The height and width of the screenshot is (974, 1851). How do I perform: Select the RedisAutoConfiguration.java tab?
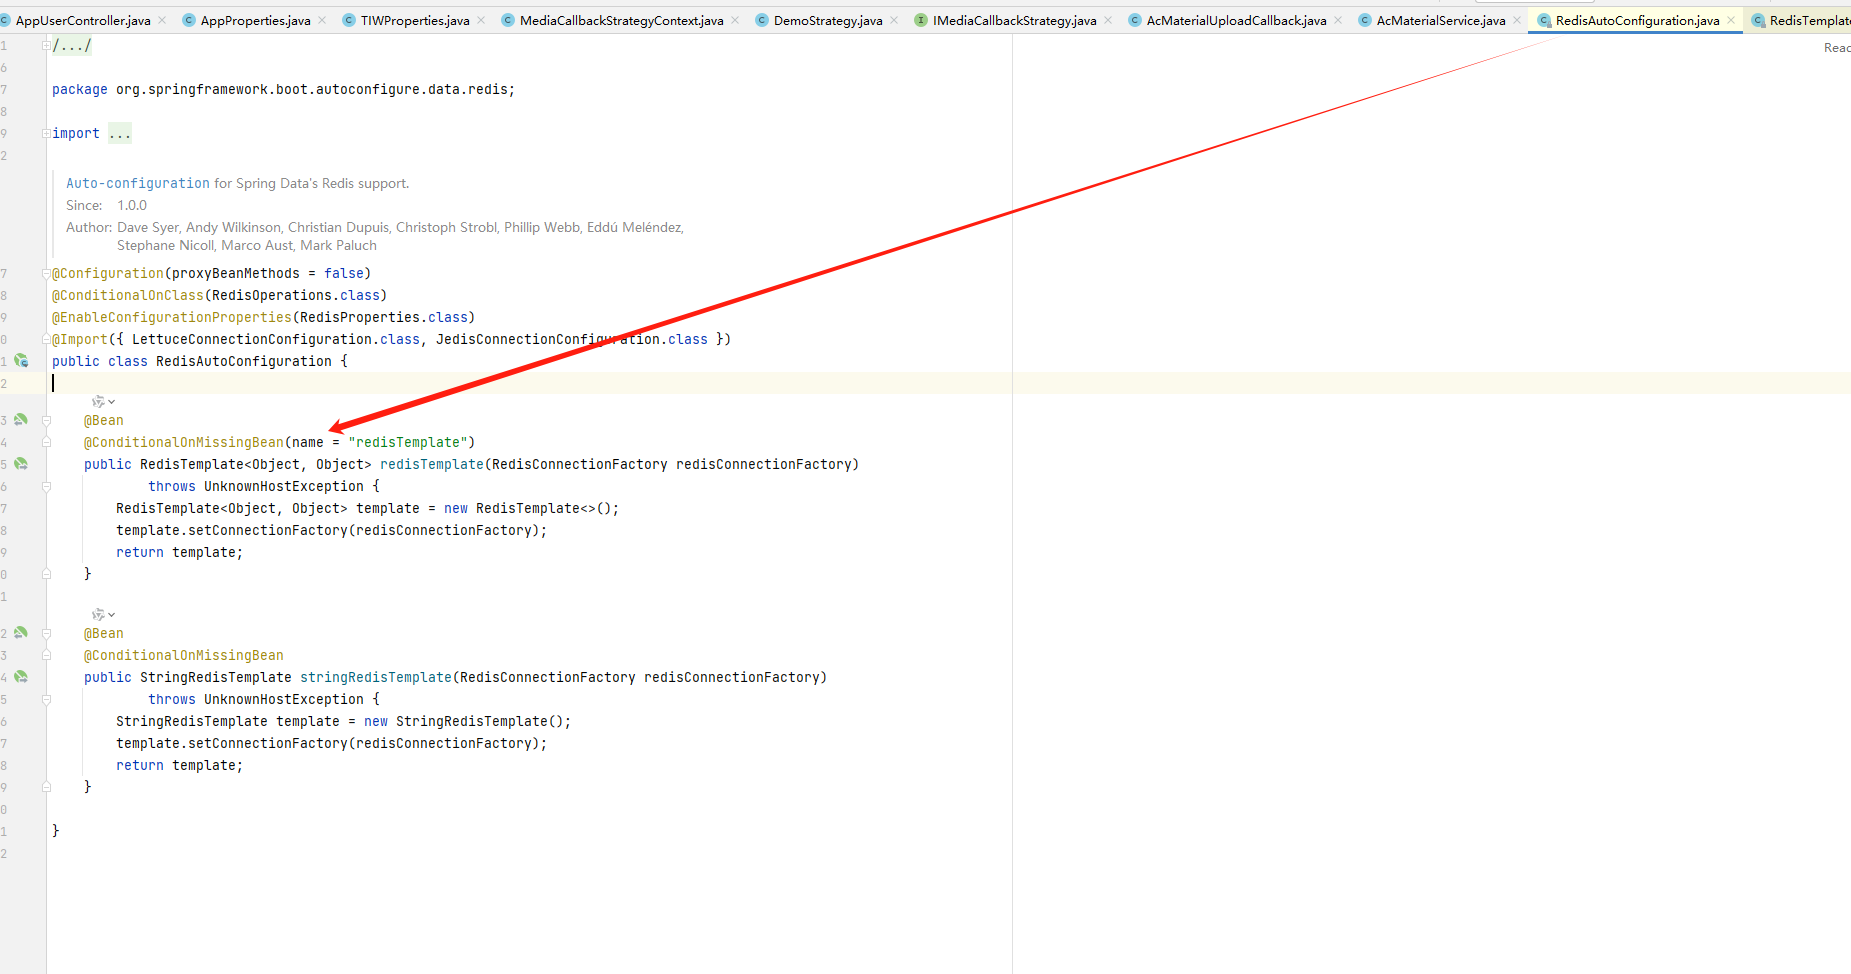coord(1637,20)
